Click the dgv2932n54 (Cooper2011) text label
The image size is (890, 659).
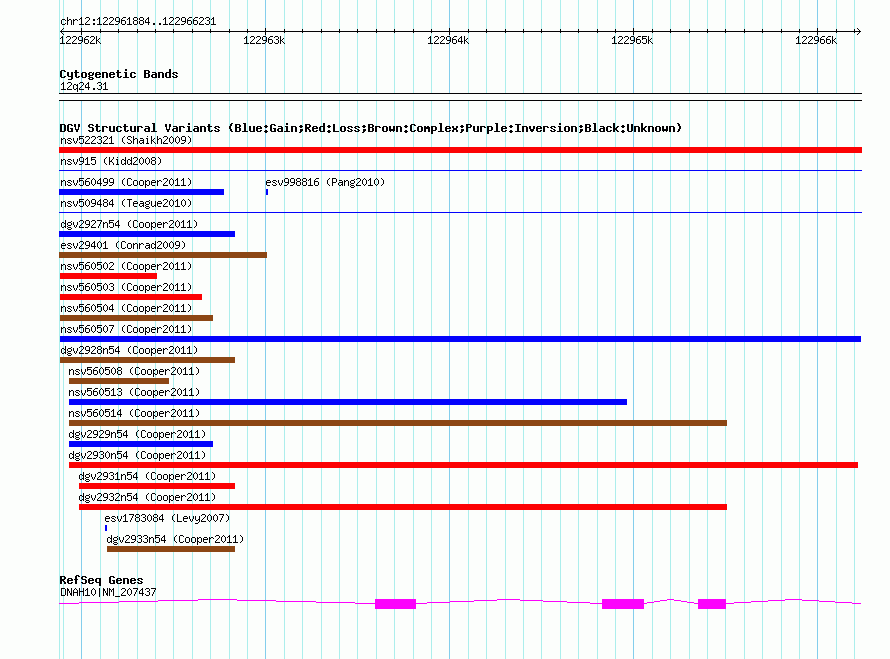[x=147, y=497]
